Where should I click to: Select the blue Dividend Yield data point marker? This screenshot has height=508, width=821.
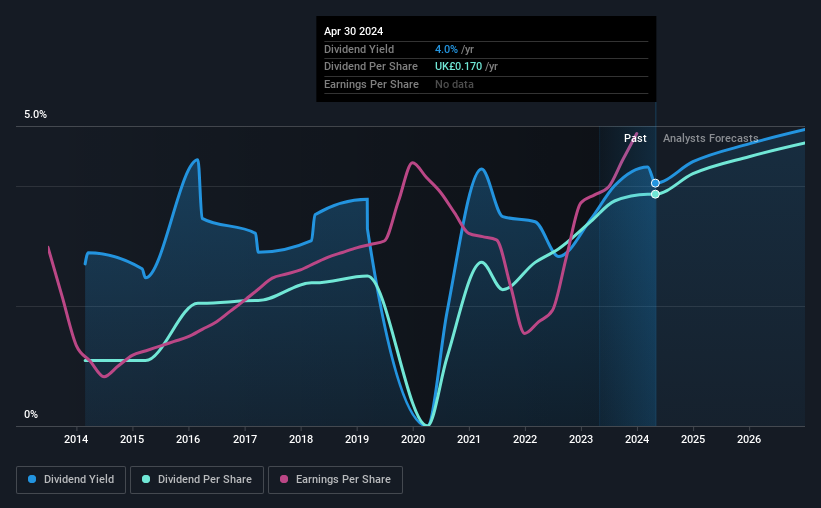pos(655,183)
